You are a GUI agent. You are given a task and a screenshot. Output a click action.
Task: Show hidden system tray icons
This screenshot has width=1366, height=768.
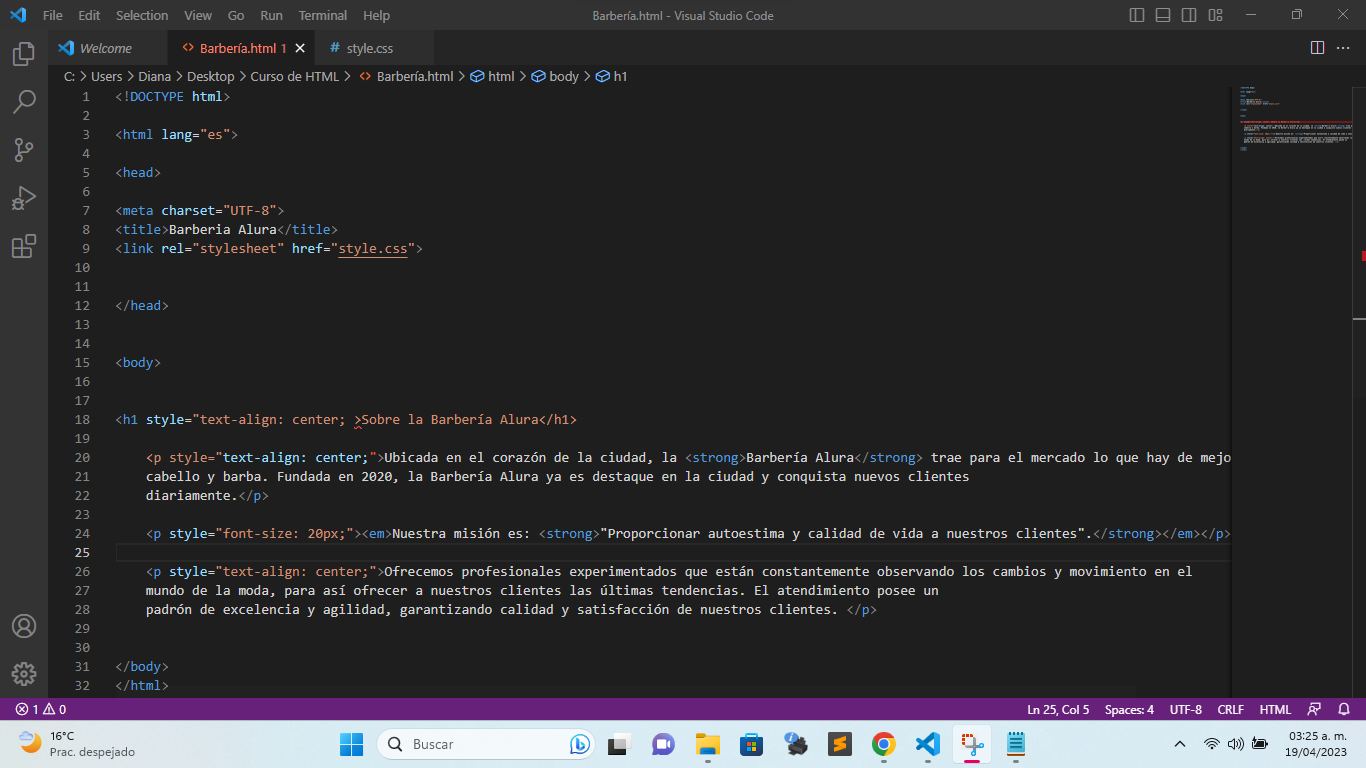point(1180,744)
